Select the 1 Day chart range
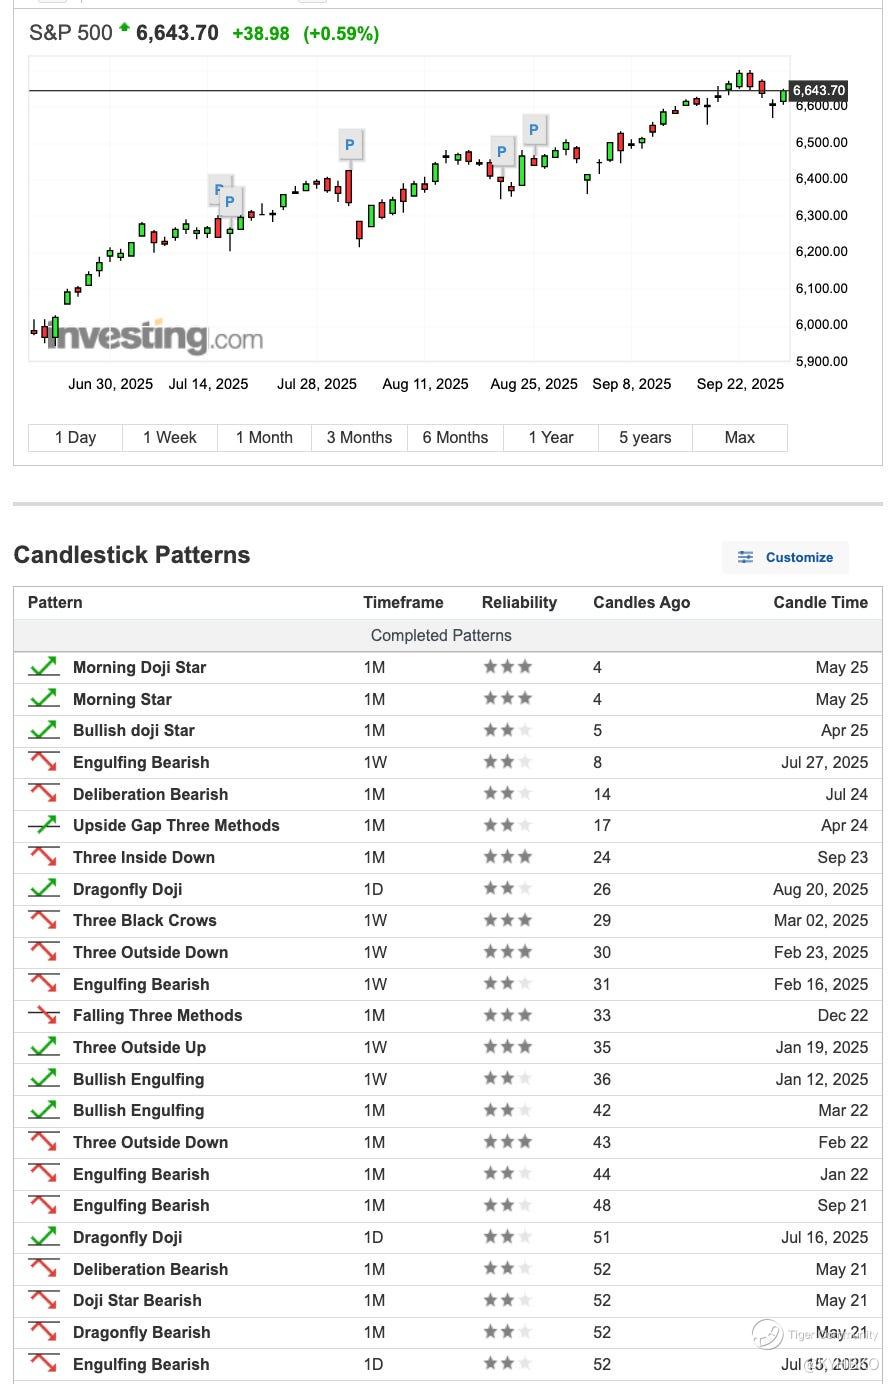 [x=76, y=437]
